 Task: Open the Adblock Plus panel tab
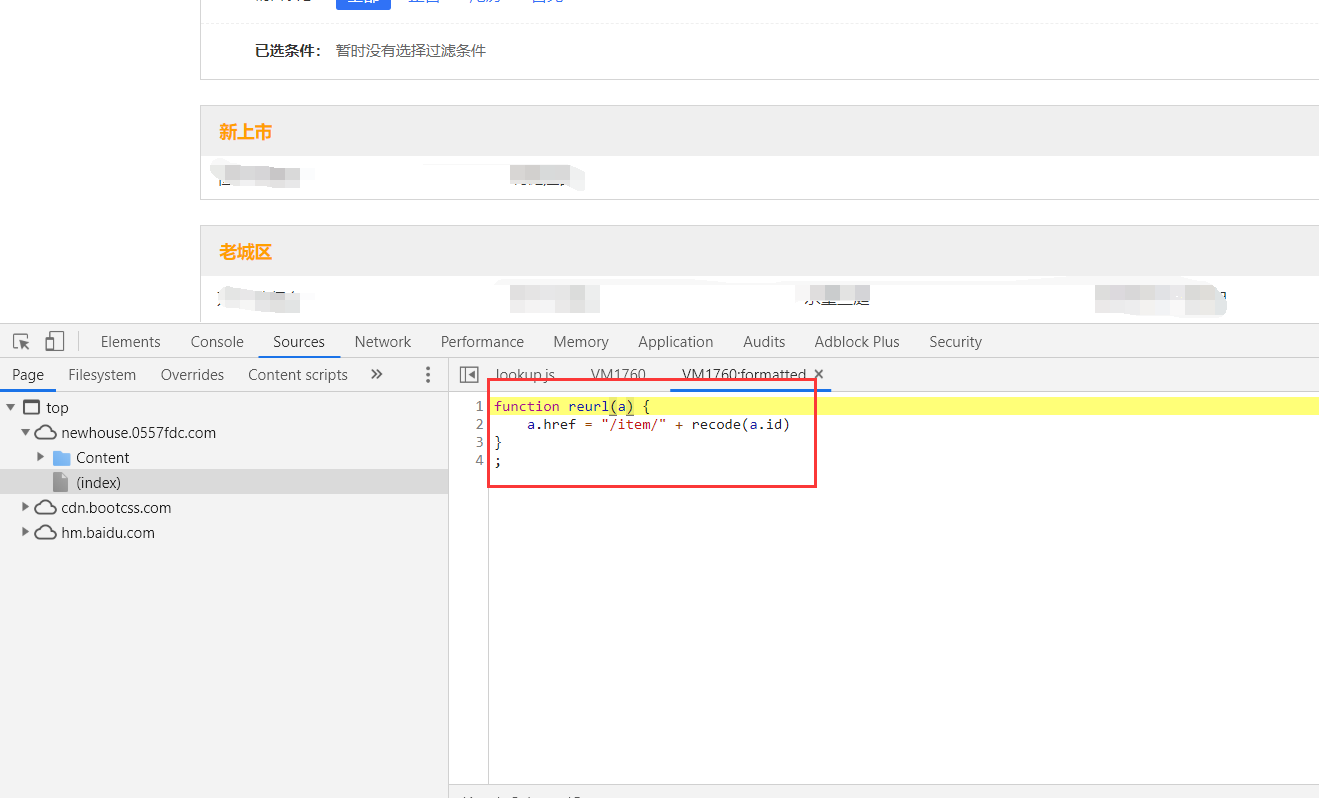pyautogui.click(x=857, y=342)
